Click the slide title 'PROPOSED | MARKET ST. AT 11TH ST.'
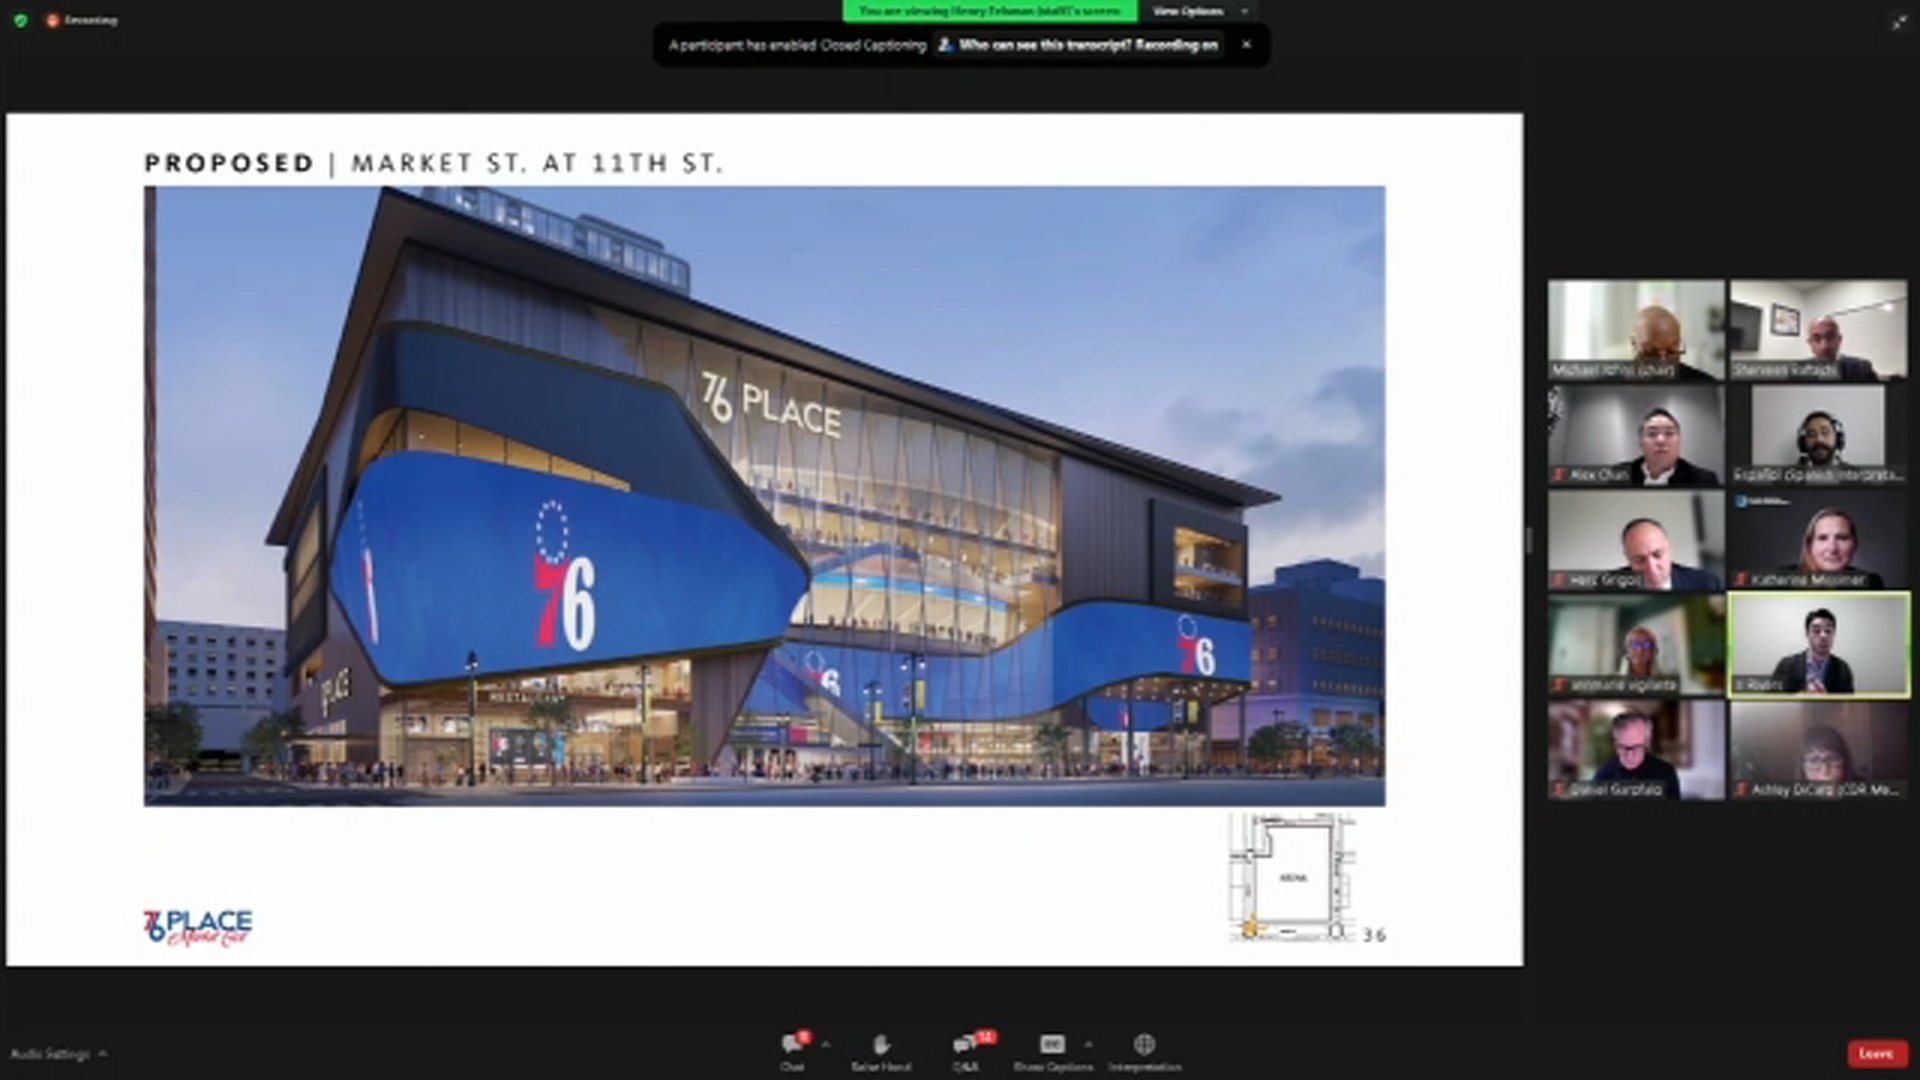 [433, 163]
